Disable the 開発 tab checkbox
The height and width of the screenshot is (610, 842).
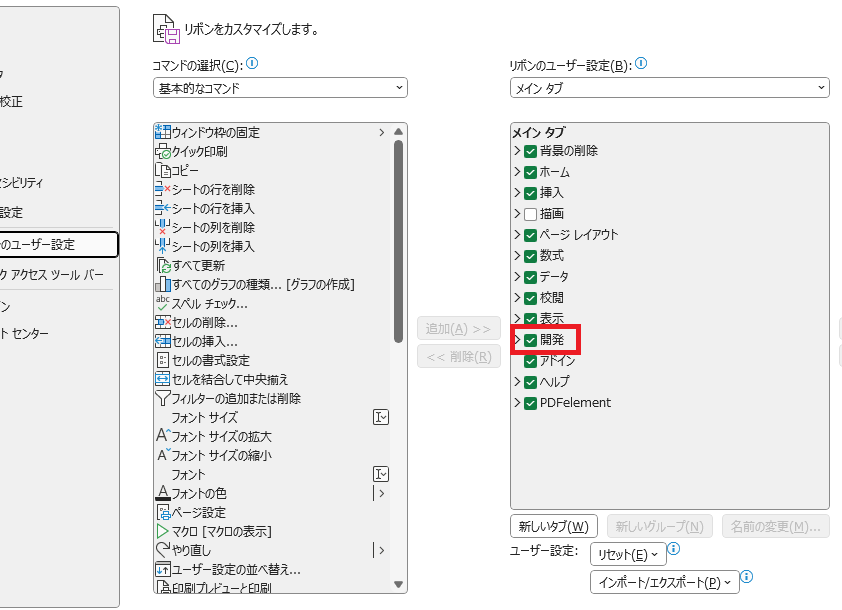tap(529, 339)
